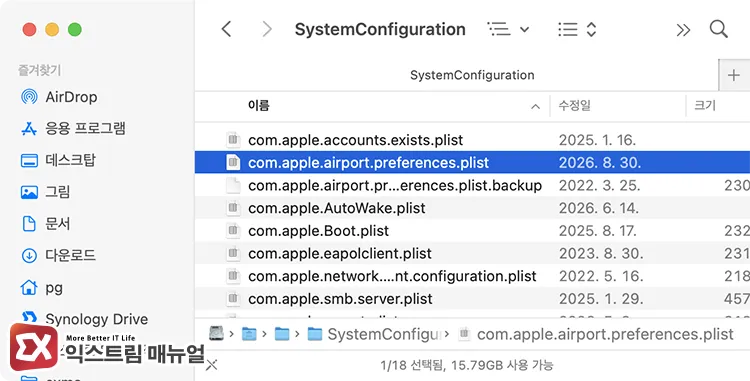This screenshot has width=750, height=381.
Task: Select com.apple.eapolclient.plist file
Action: tap(340, 253)
